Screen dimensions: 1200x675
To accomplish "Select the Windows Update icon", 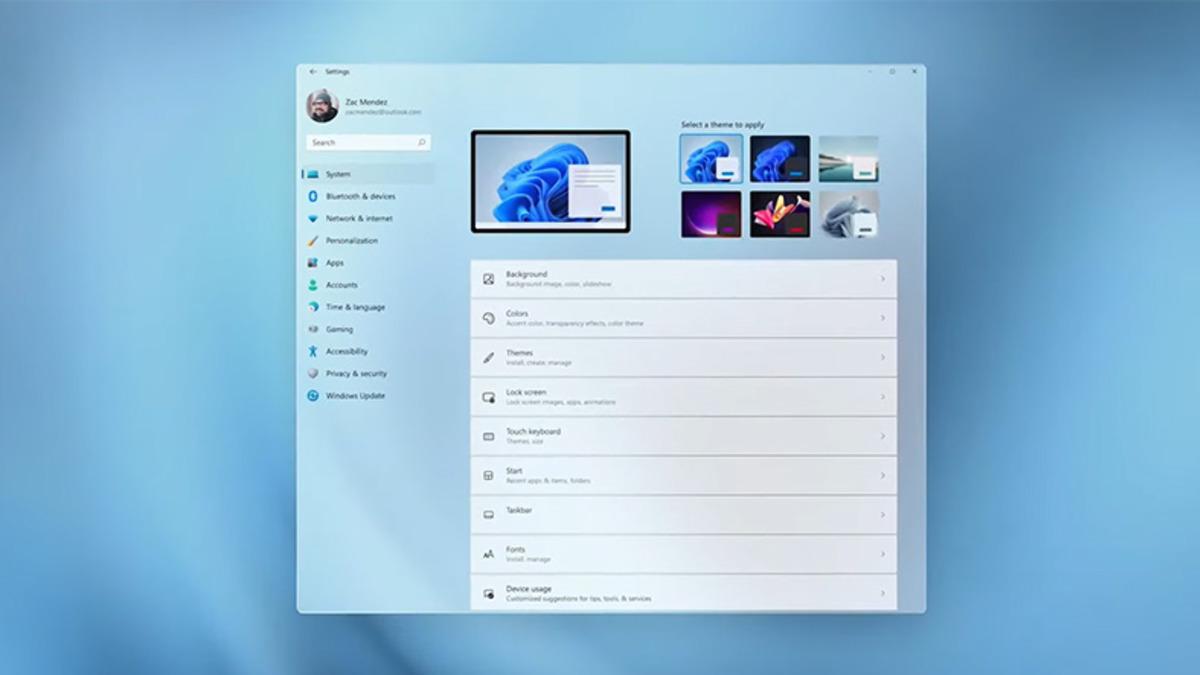I will tap(315, 395).
